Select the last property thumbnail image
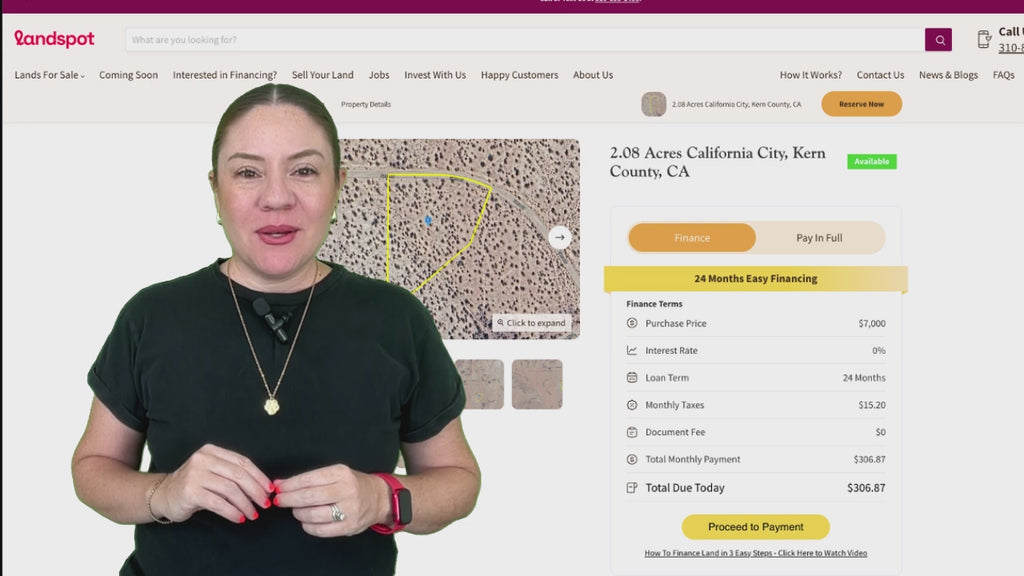1024x576 pixels. pos(537,384)
